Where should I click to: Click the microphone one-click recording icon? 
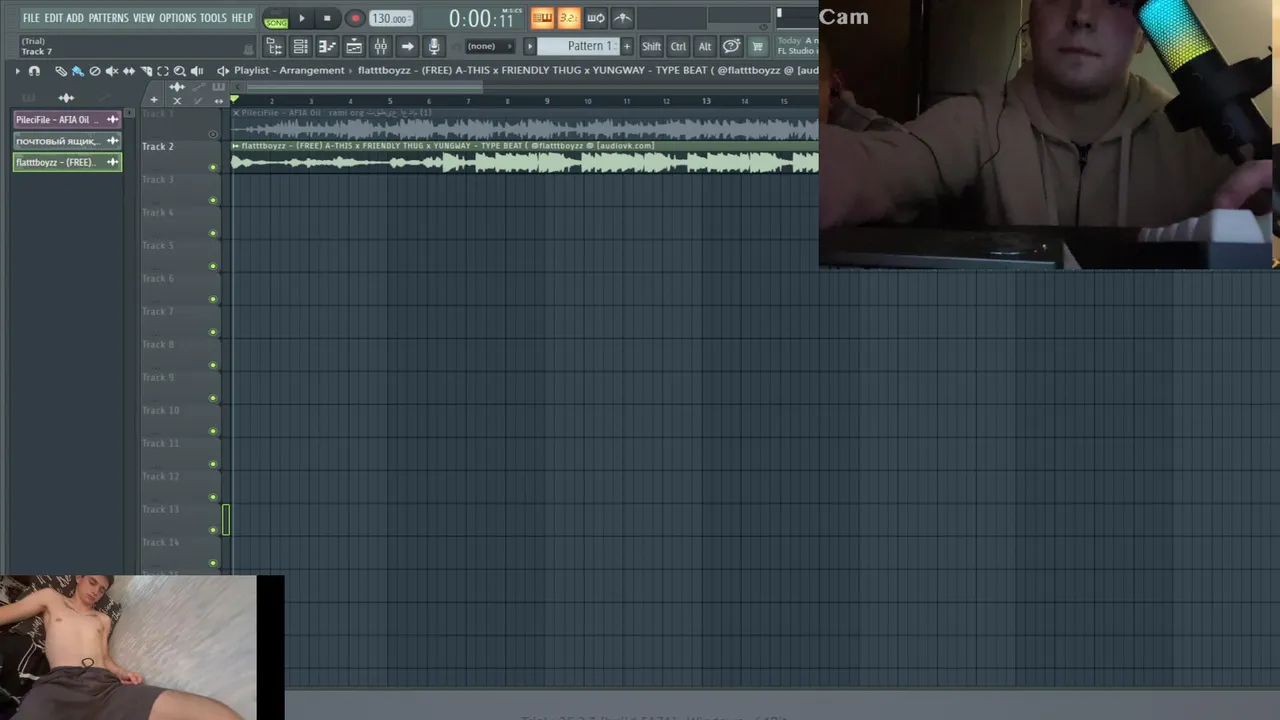coord(434,46)
